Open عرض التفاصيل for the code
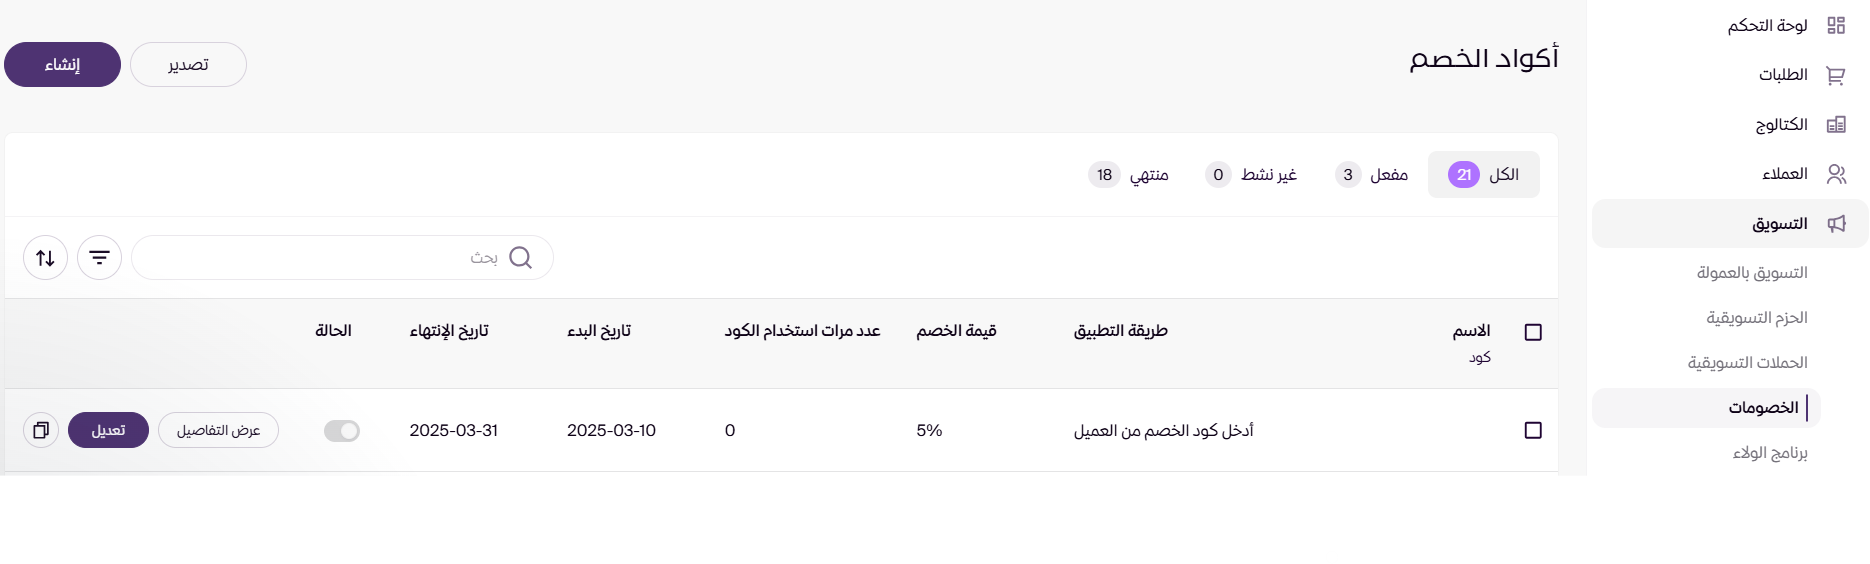1870x564 pixels. point(218,431)
